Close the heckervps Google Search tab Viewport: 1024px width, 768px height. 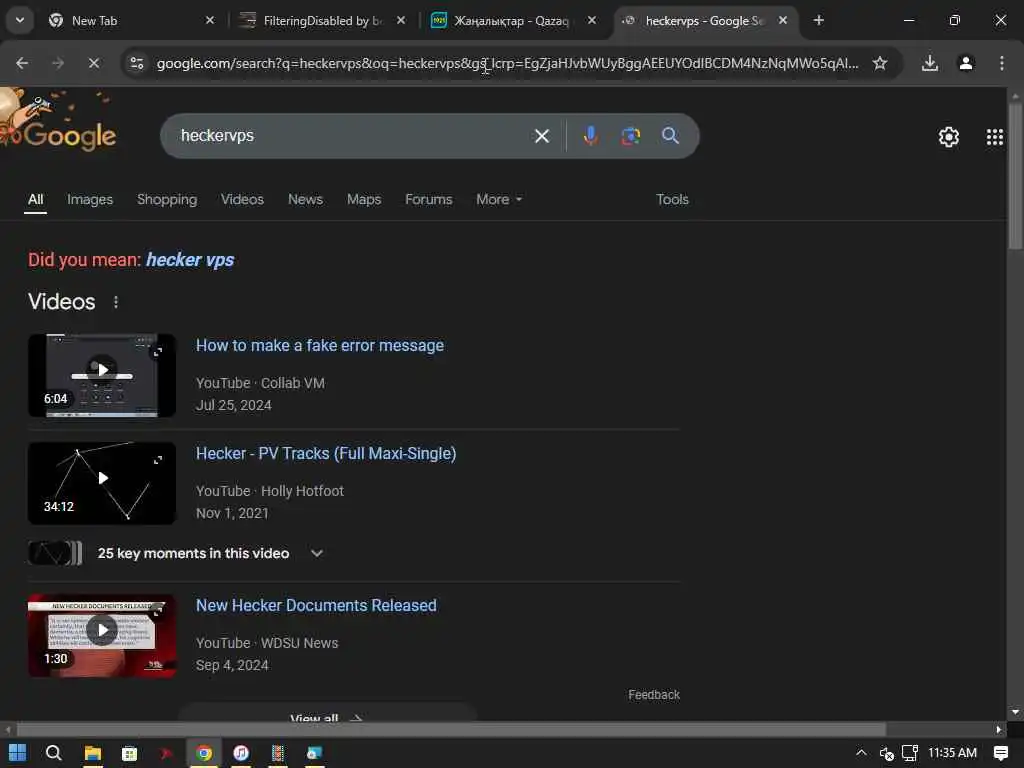pos(782,20)
